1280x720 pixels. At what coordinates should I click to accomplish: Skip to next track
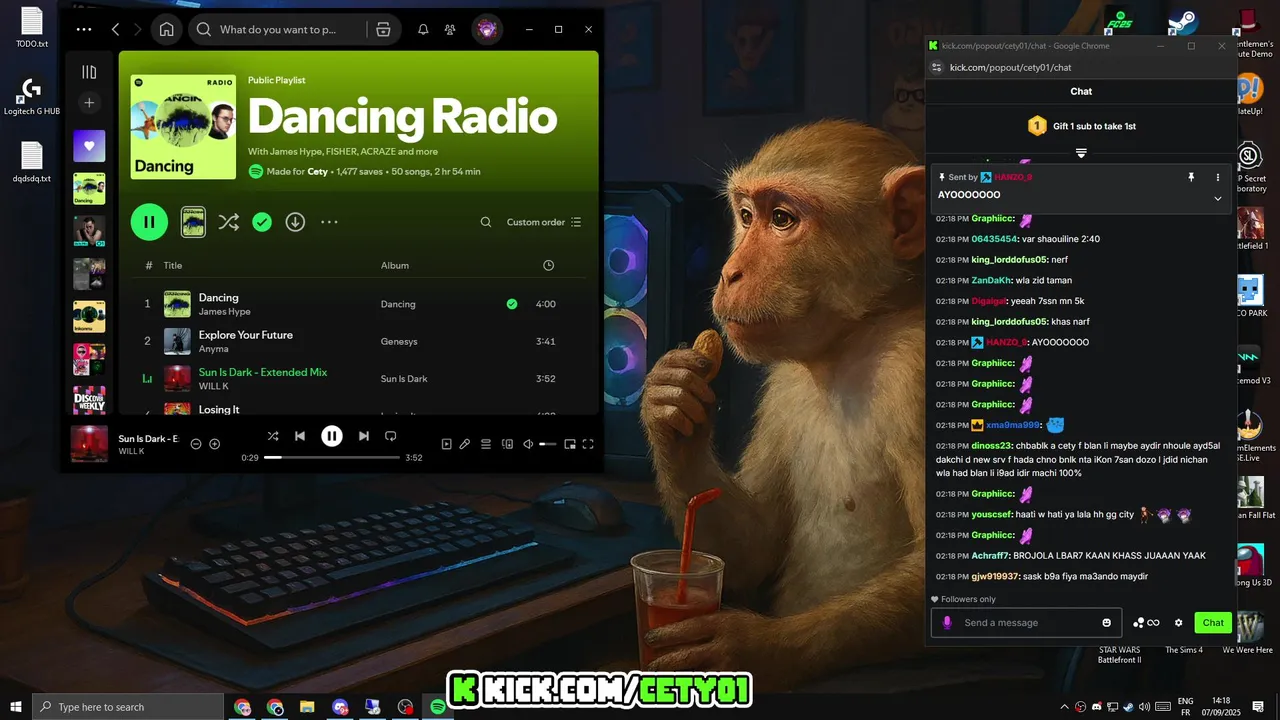[364, 436]
